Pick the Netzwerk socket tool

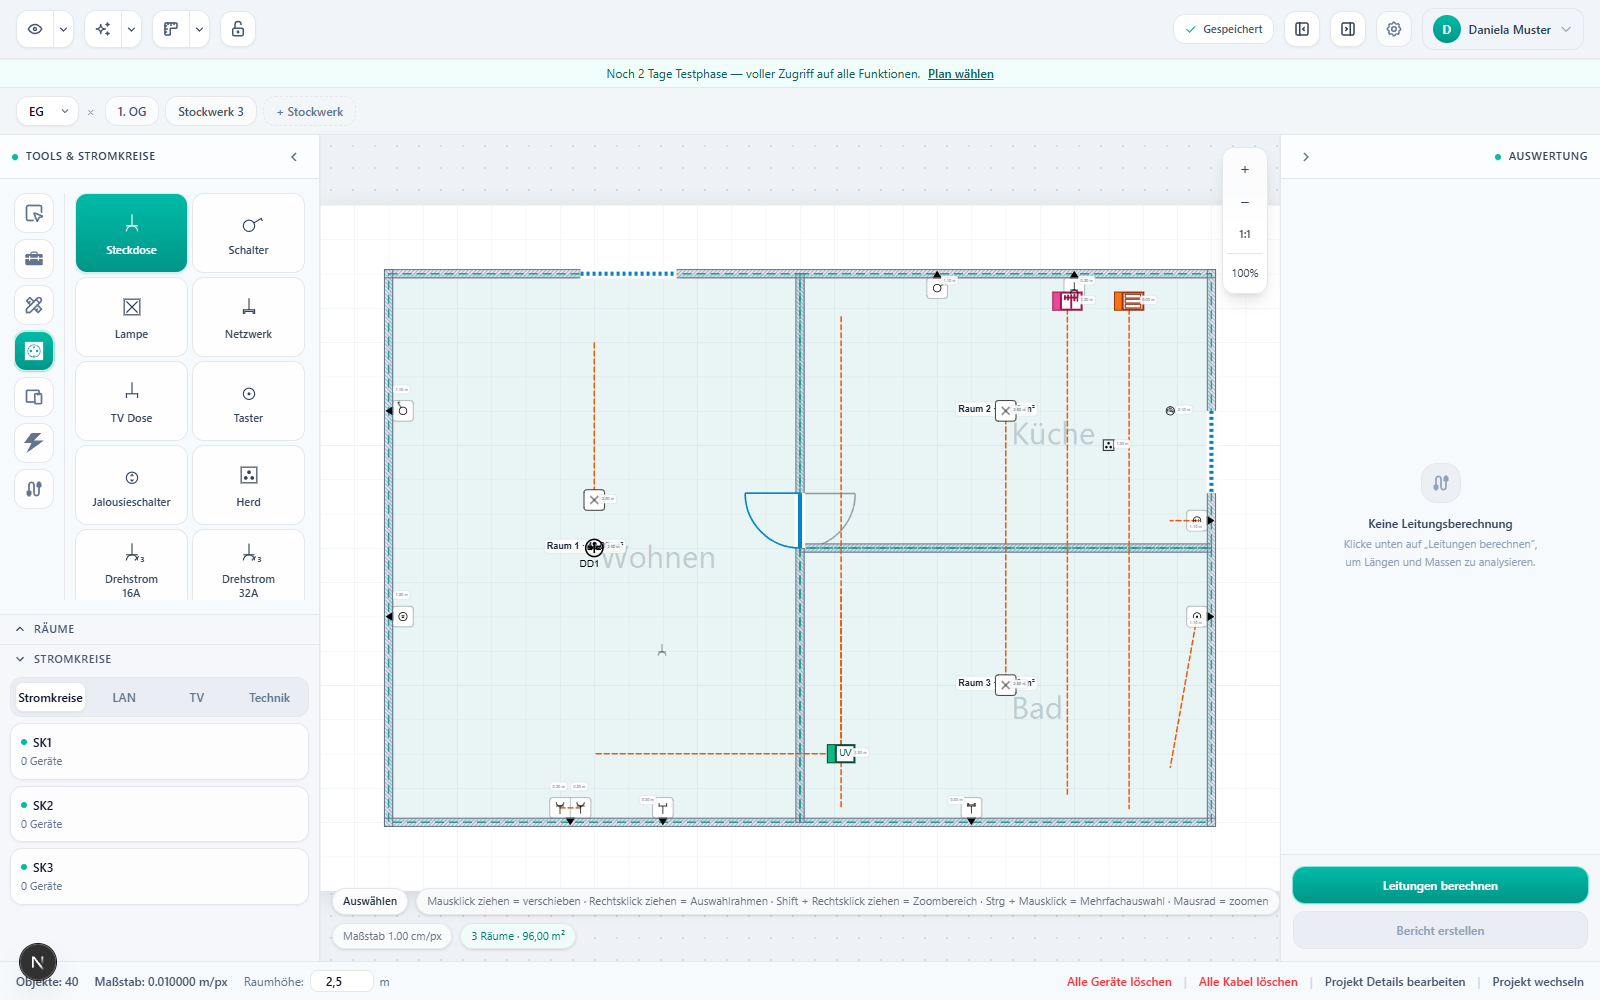[x=248, y=317]
